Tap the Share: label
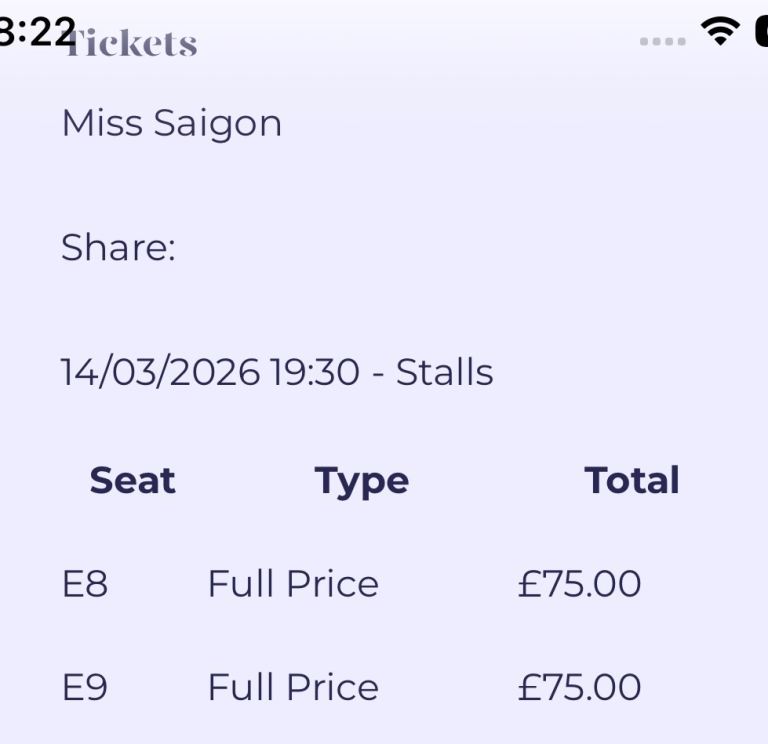The width and height of the screenshot is (768, 744). (x=118, y=248)
